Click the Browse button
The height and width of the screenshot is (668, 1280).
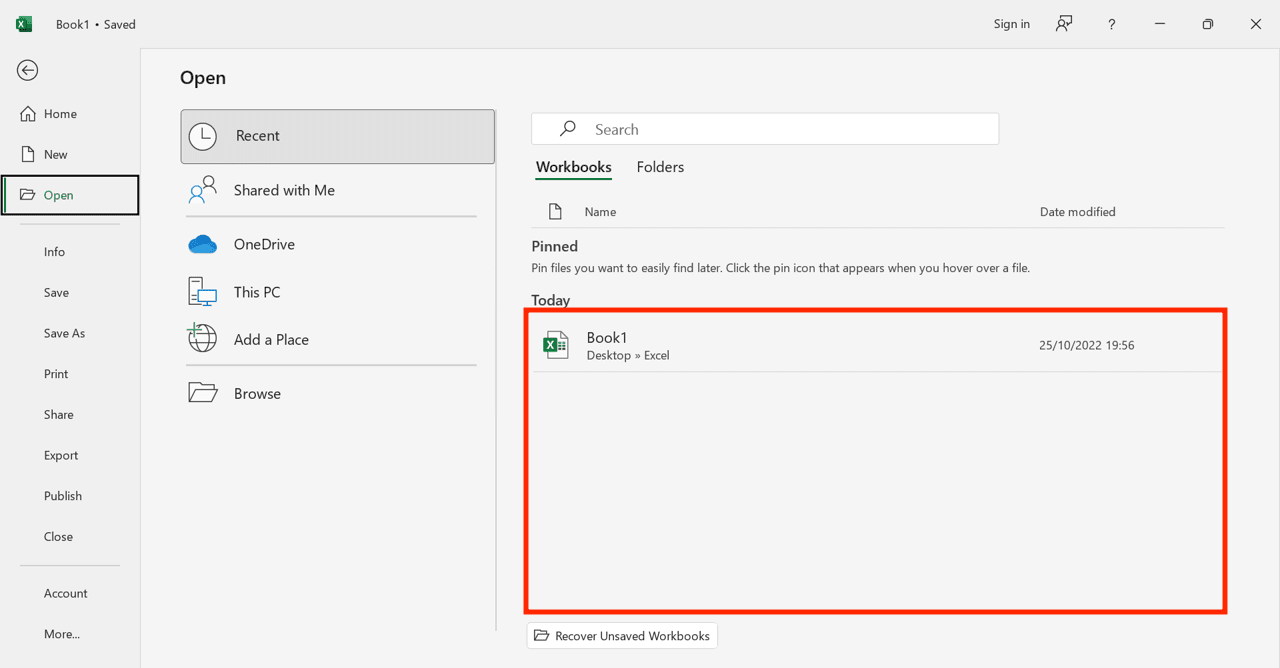(x=338, y=393)
